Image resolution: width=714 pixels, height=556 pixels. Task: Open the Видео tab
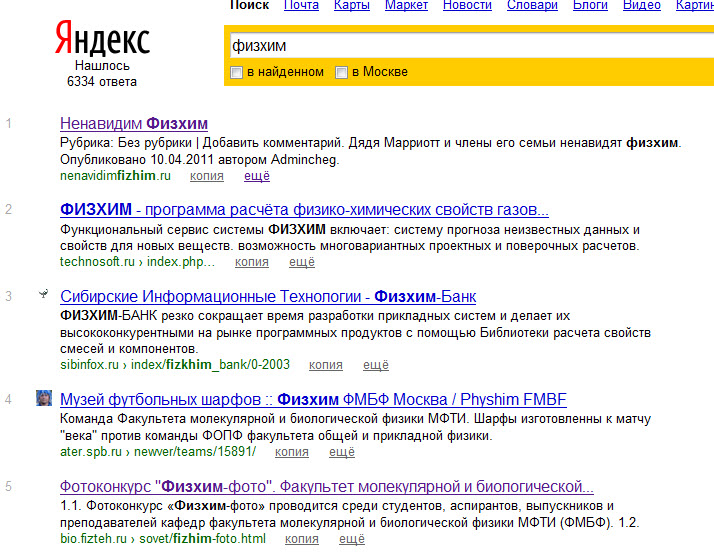pos(642,5)
